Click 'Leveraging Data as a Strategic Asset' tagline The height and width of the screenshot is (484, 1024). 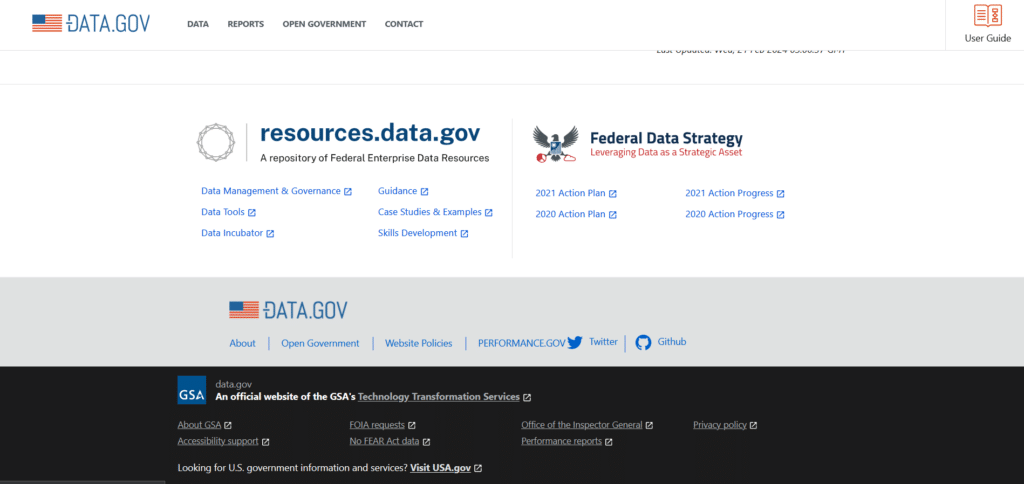[x=666, y=152]
